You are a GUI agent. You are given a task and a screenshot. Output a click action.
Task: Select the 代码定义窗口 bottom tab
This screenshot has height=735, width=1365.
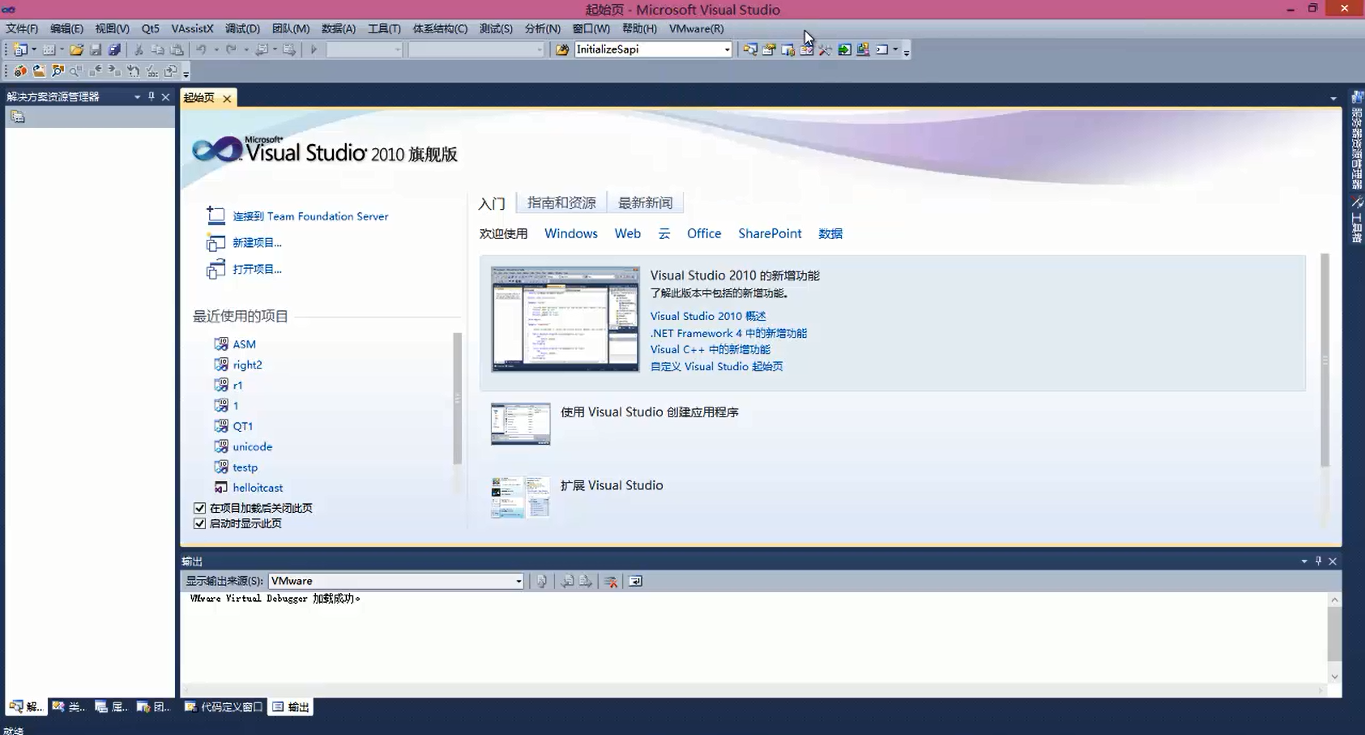tap(224, 707)
